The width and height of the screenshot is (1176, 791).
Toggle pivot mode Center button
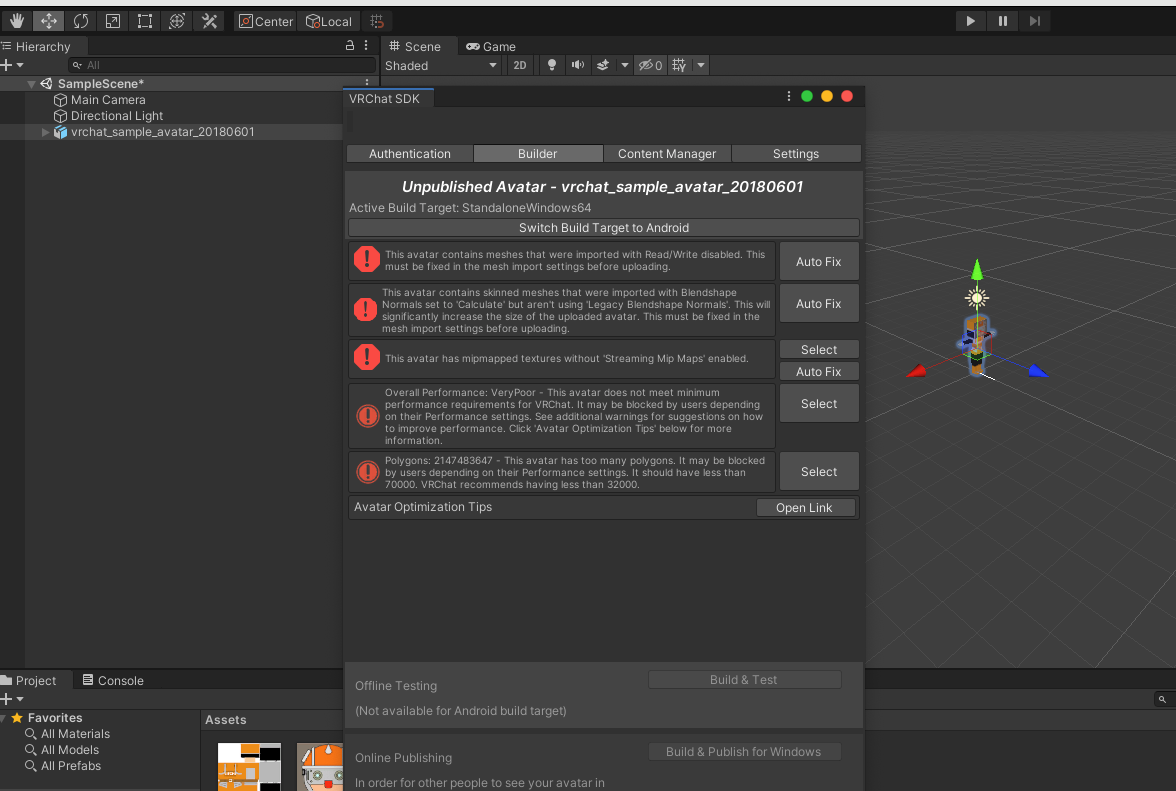pyautogui.click(x=266, y=21)
